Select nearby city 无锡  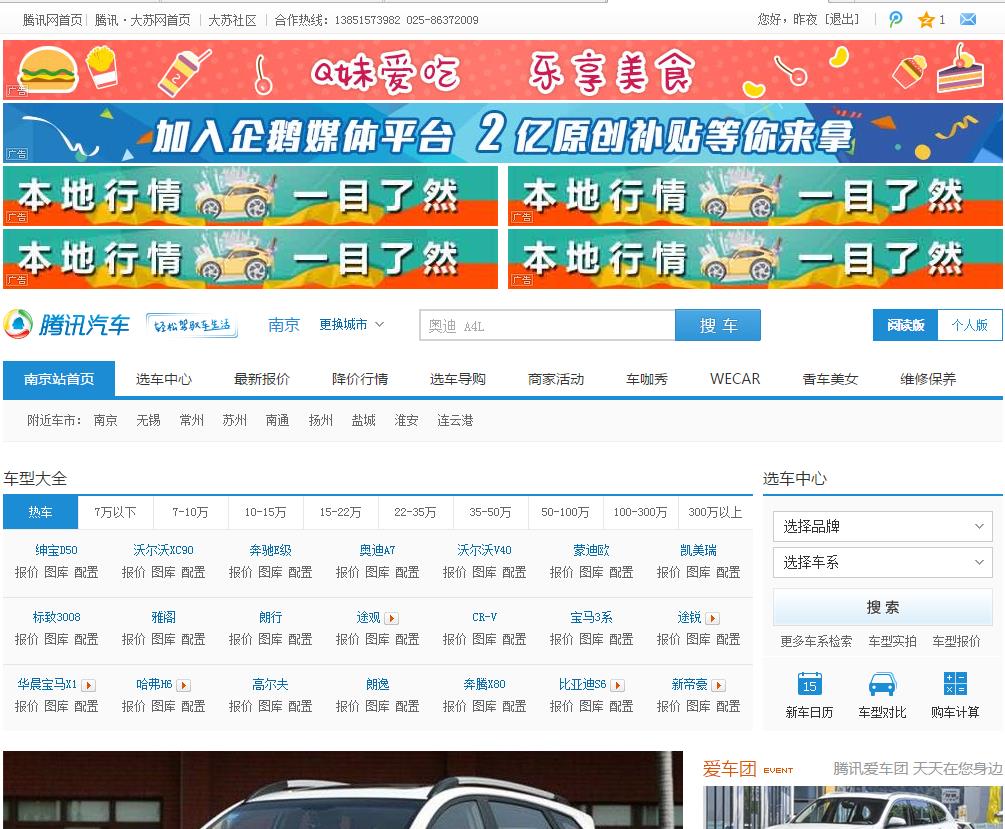coord(148,420)
